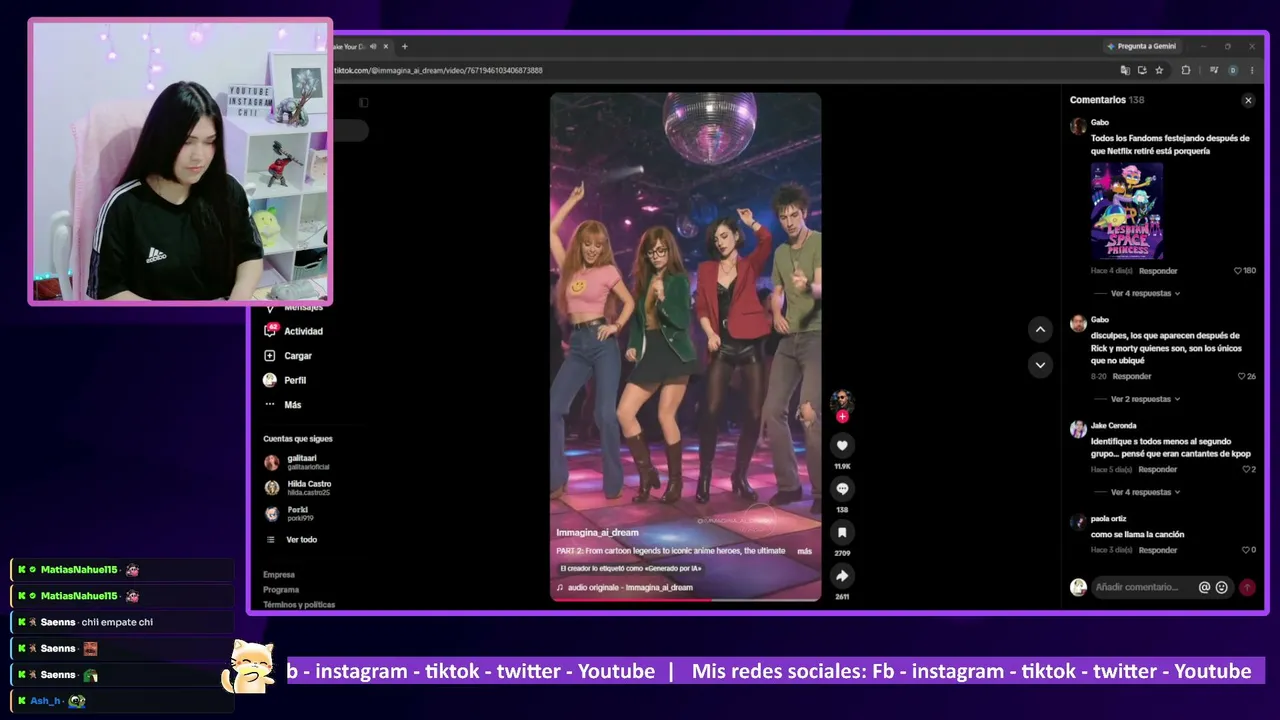Reply to Gabo's Rick y Morty comment
This screenshot has width=1280, height=720.
(1132, 376)
